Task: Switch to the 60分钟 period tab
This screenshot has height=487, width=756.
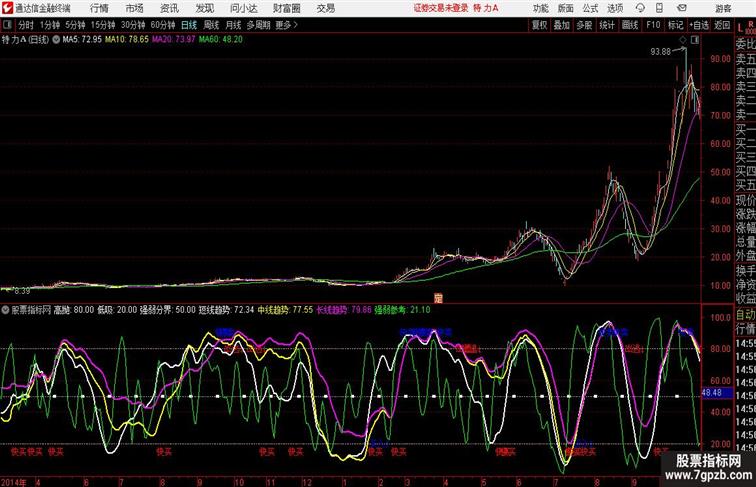Action: click(x=163, y=25)
